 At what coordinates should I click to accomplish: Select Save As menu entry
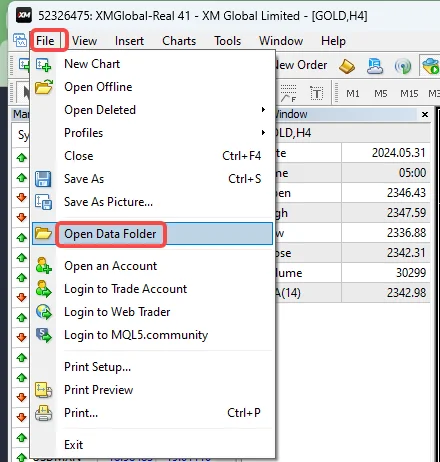click(x=152, y=179)
